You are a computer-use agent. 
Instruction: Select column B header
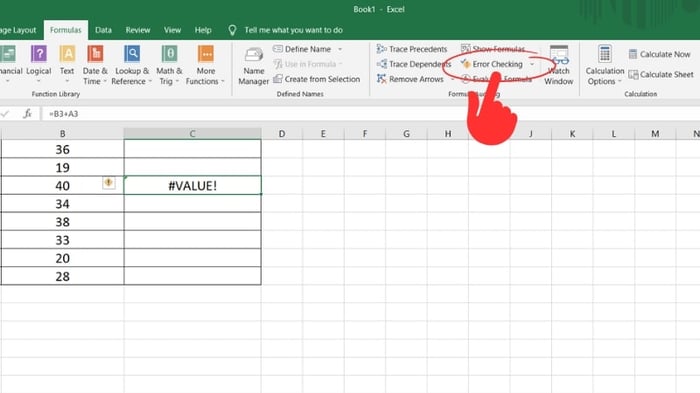pyautogui.click(x=62, y=134)
